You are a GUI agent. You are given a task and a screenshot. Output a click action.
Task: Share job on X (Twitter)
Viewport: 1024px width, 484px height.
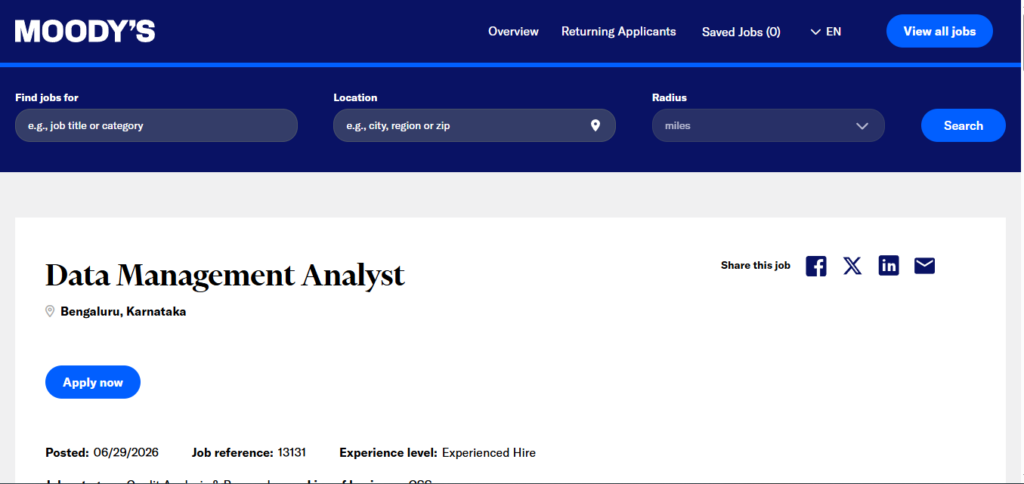coord(852,266)
